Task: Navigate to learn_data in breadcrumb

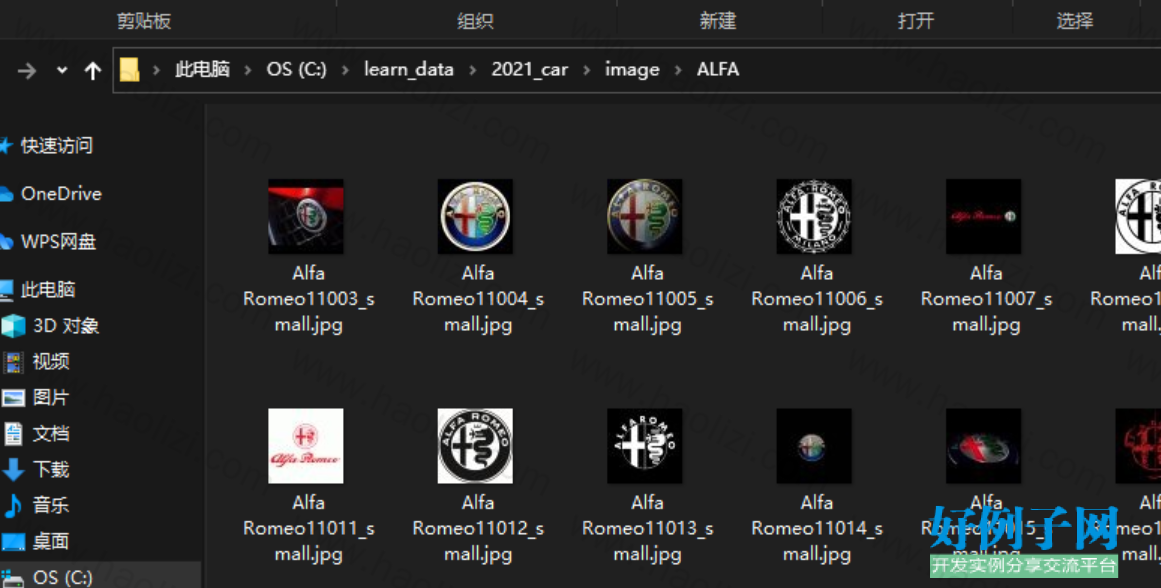Action: [x=409, y=70]
